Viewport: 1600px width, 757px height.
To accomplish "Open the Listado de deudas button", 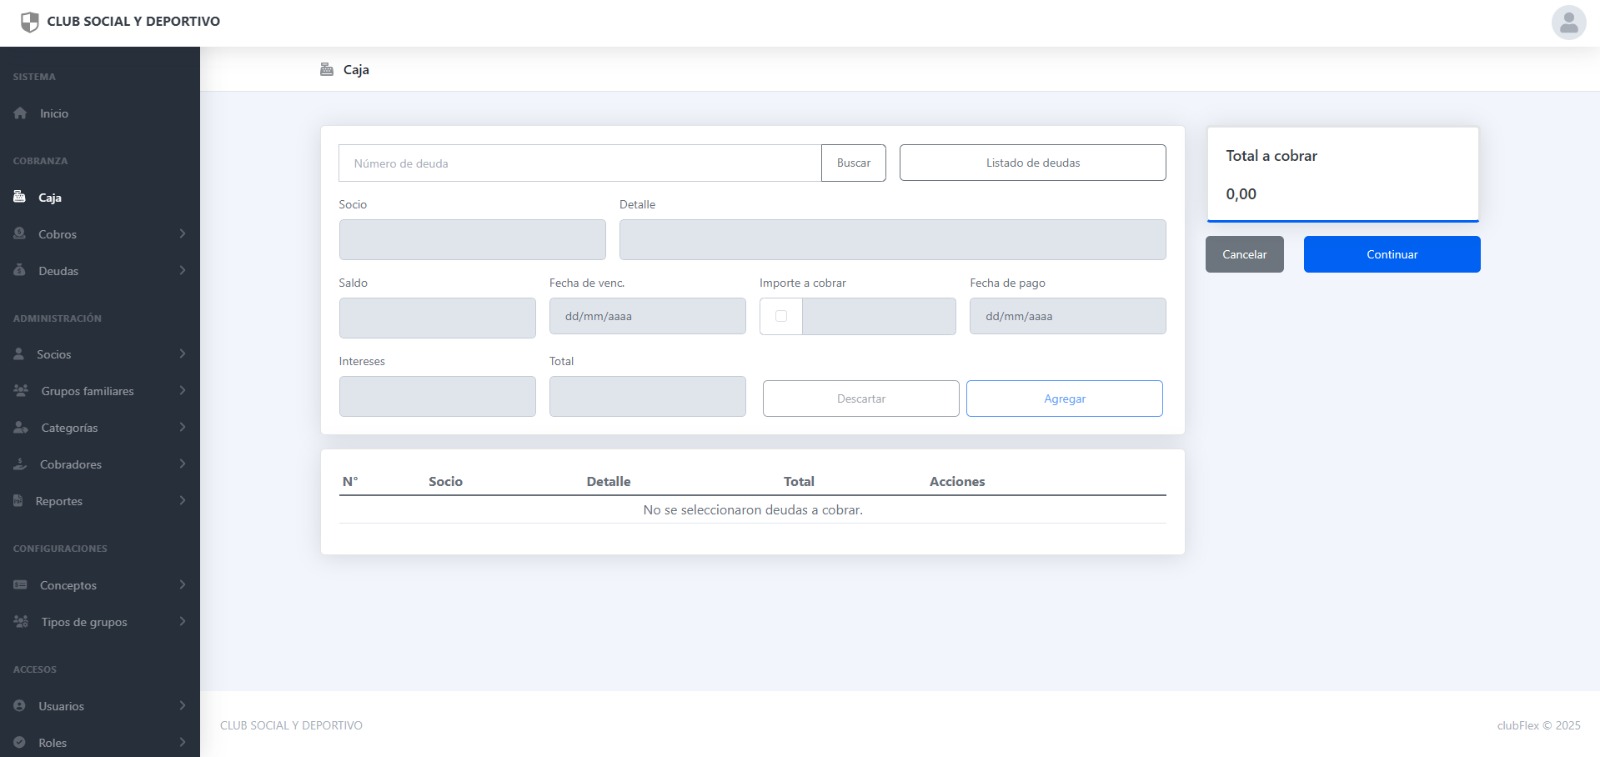I will pos(1032,163).
